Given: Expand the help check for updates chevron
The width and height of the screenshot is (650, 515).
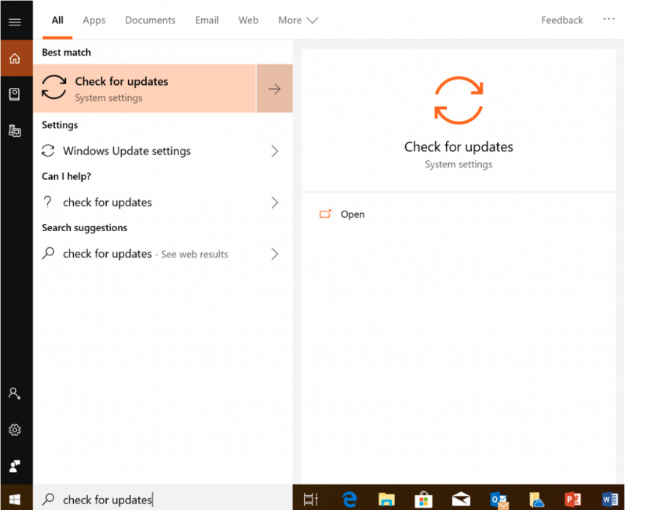Looking at the screenshot, I should click(x=275, y=202).
